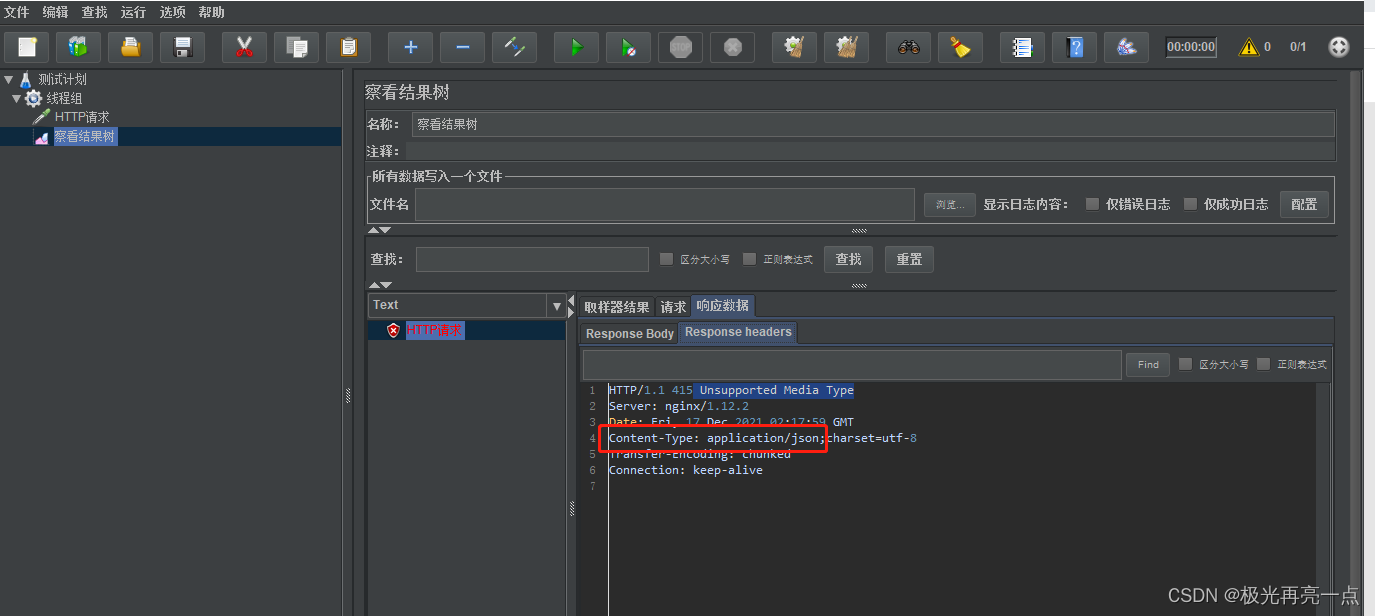
Task: Click the 名称 input field
Action: pos(873,124)
